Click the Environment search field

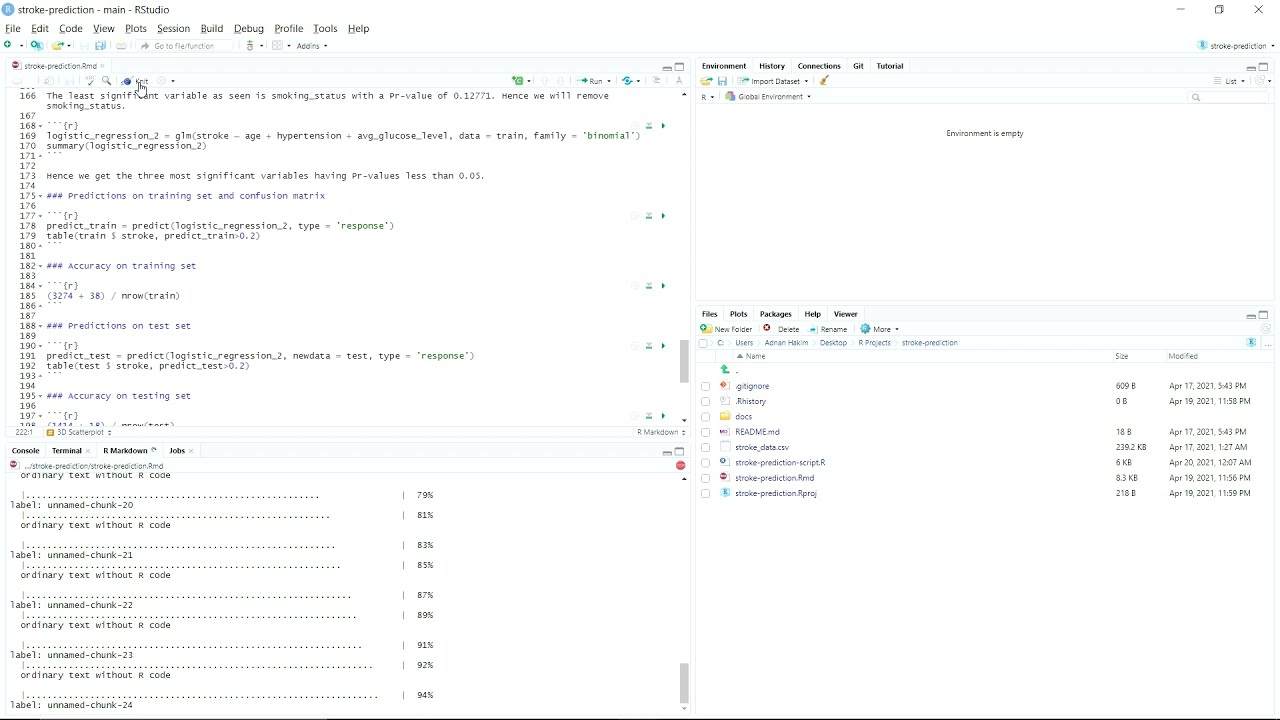pyautogui.click(x=1228, y=97)
